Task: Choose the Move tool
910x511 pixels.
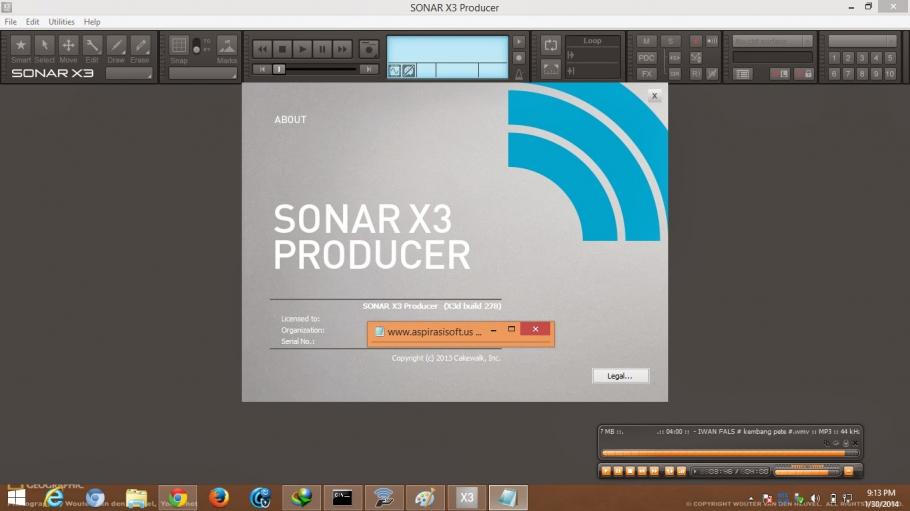Action: [68, 45]
